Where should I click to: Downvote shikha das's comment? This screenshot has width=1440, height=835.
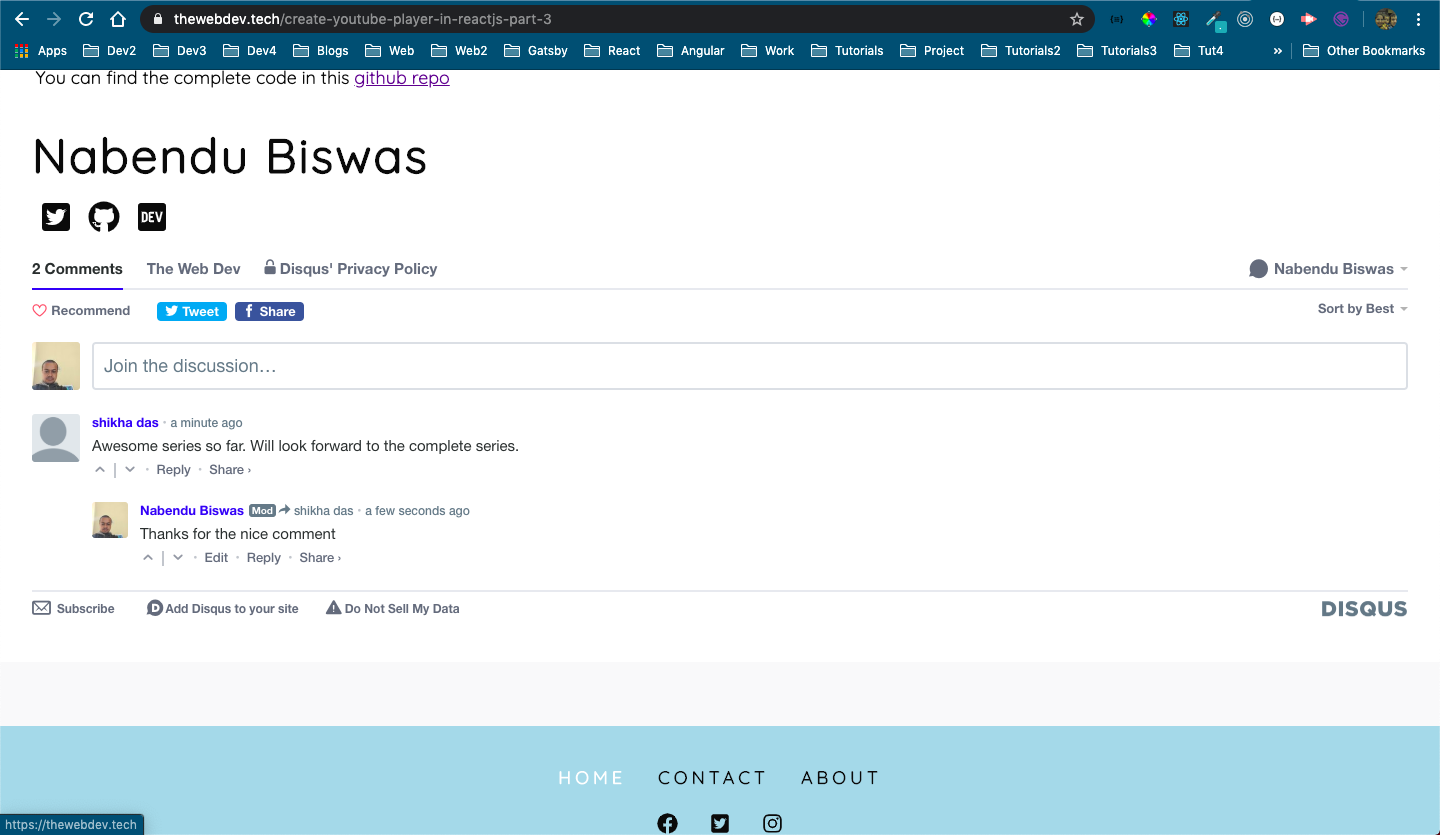(x=130, y=470)
